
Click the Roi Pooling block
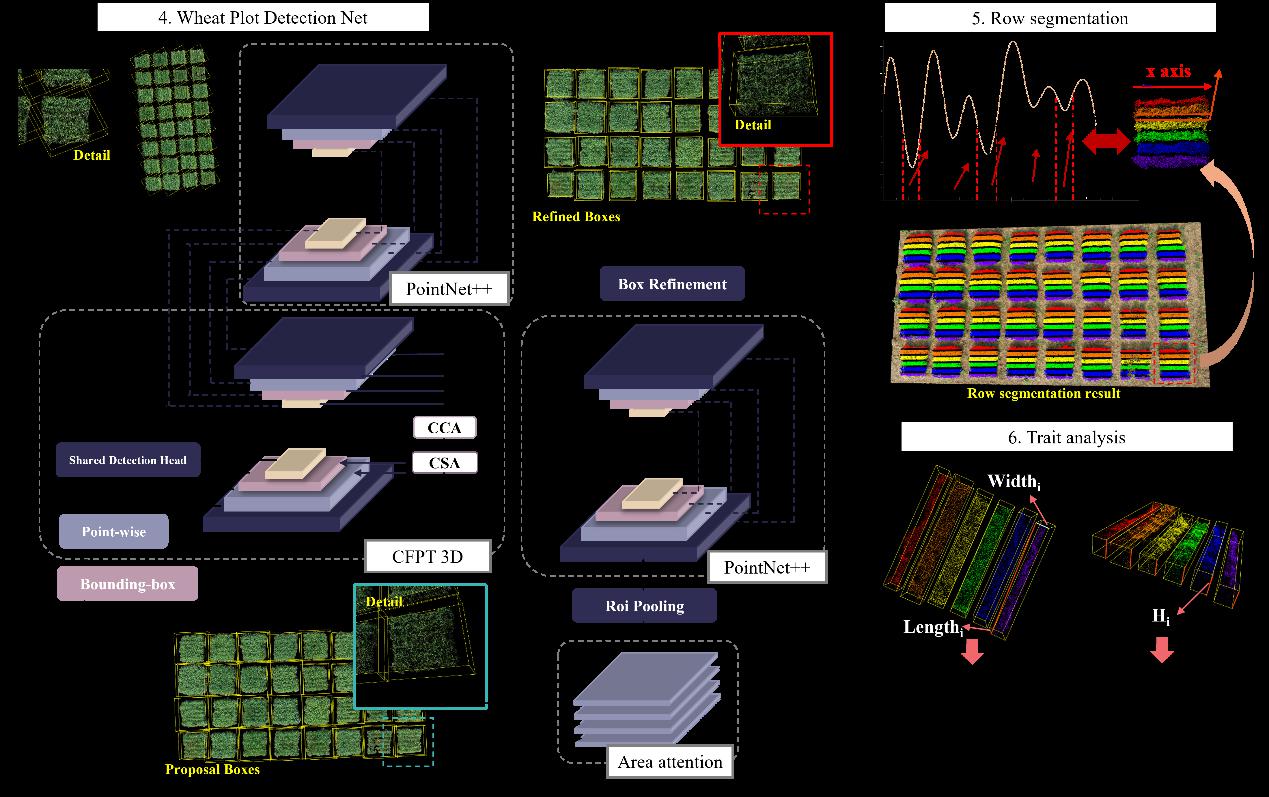(x=643, y=605)
